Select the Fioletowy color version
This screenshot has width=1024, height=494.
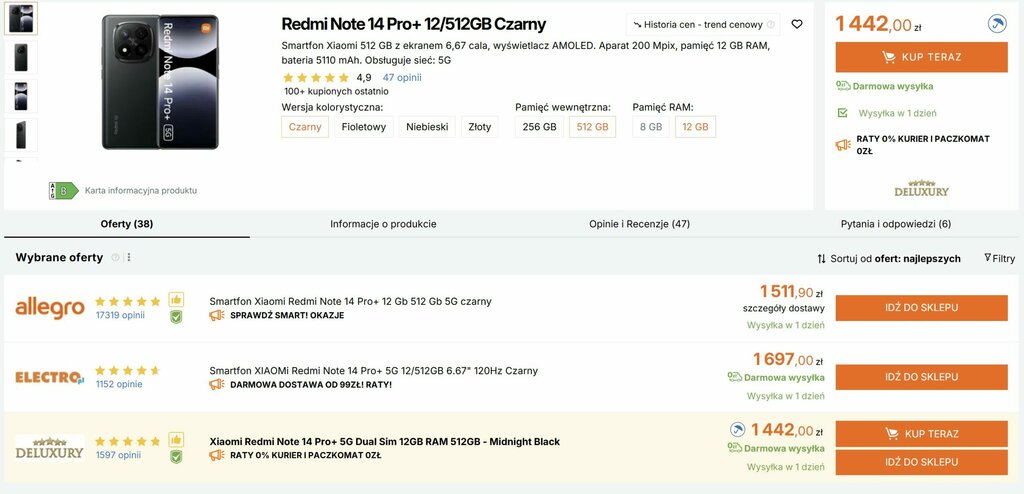click(x=363, y=127)
